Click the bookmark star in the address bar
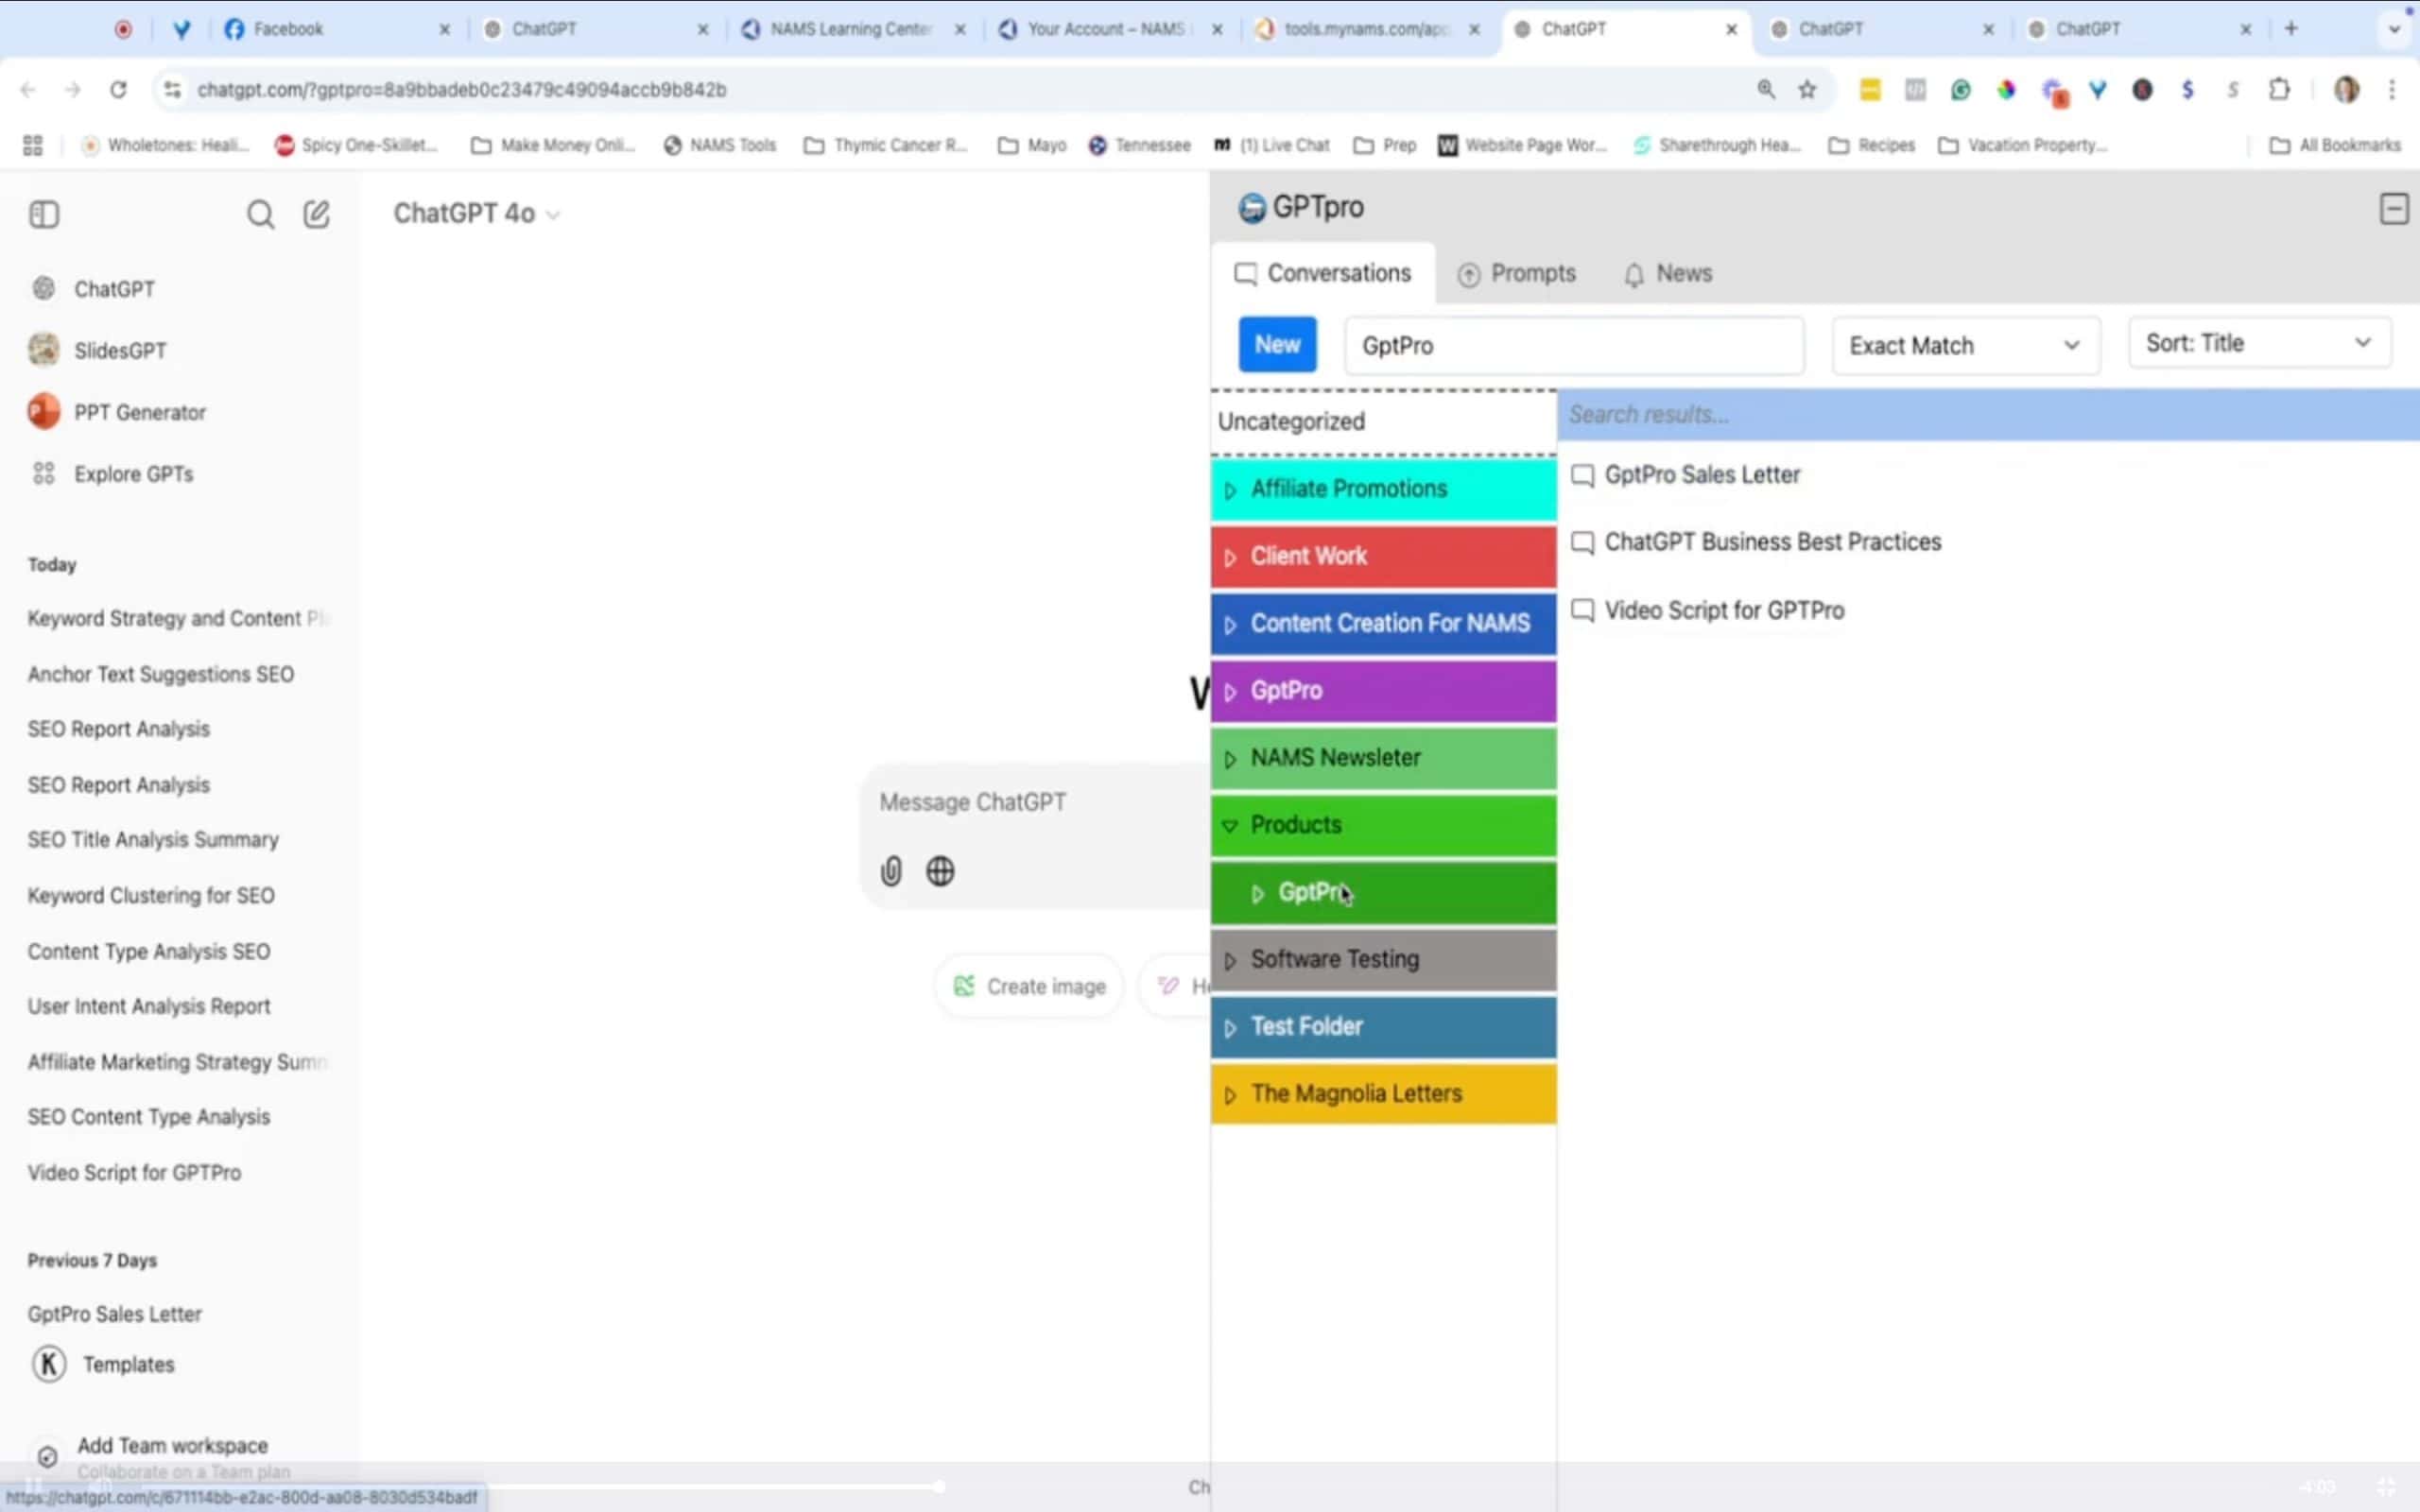 point(1807,90)
